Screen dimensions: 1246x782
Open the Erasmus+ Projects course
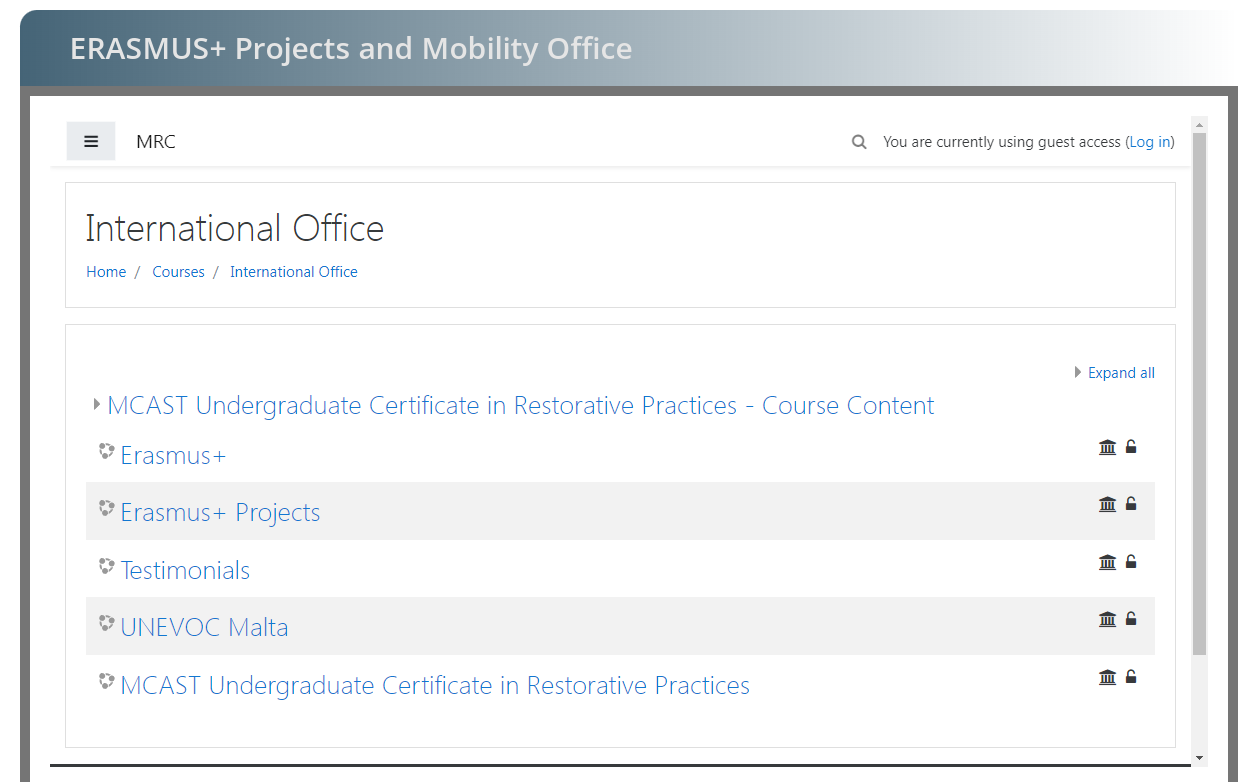click(220, 513)
